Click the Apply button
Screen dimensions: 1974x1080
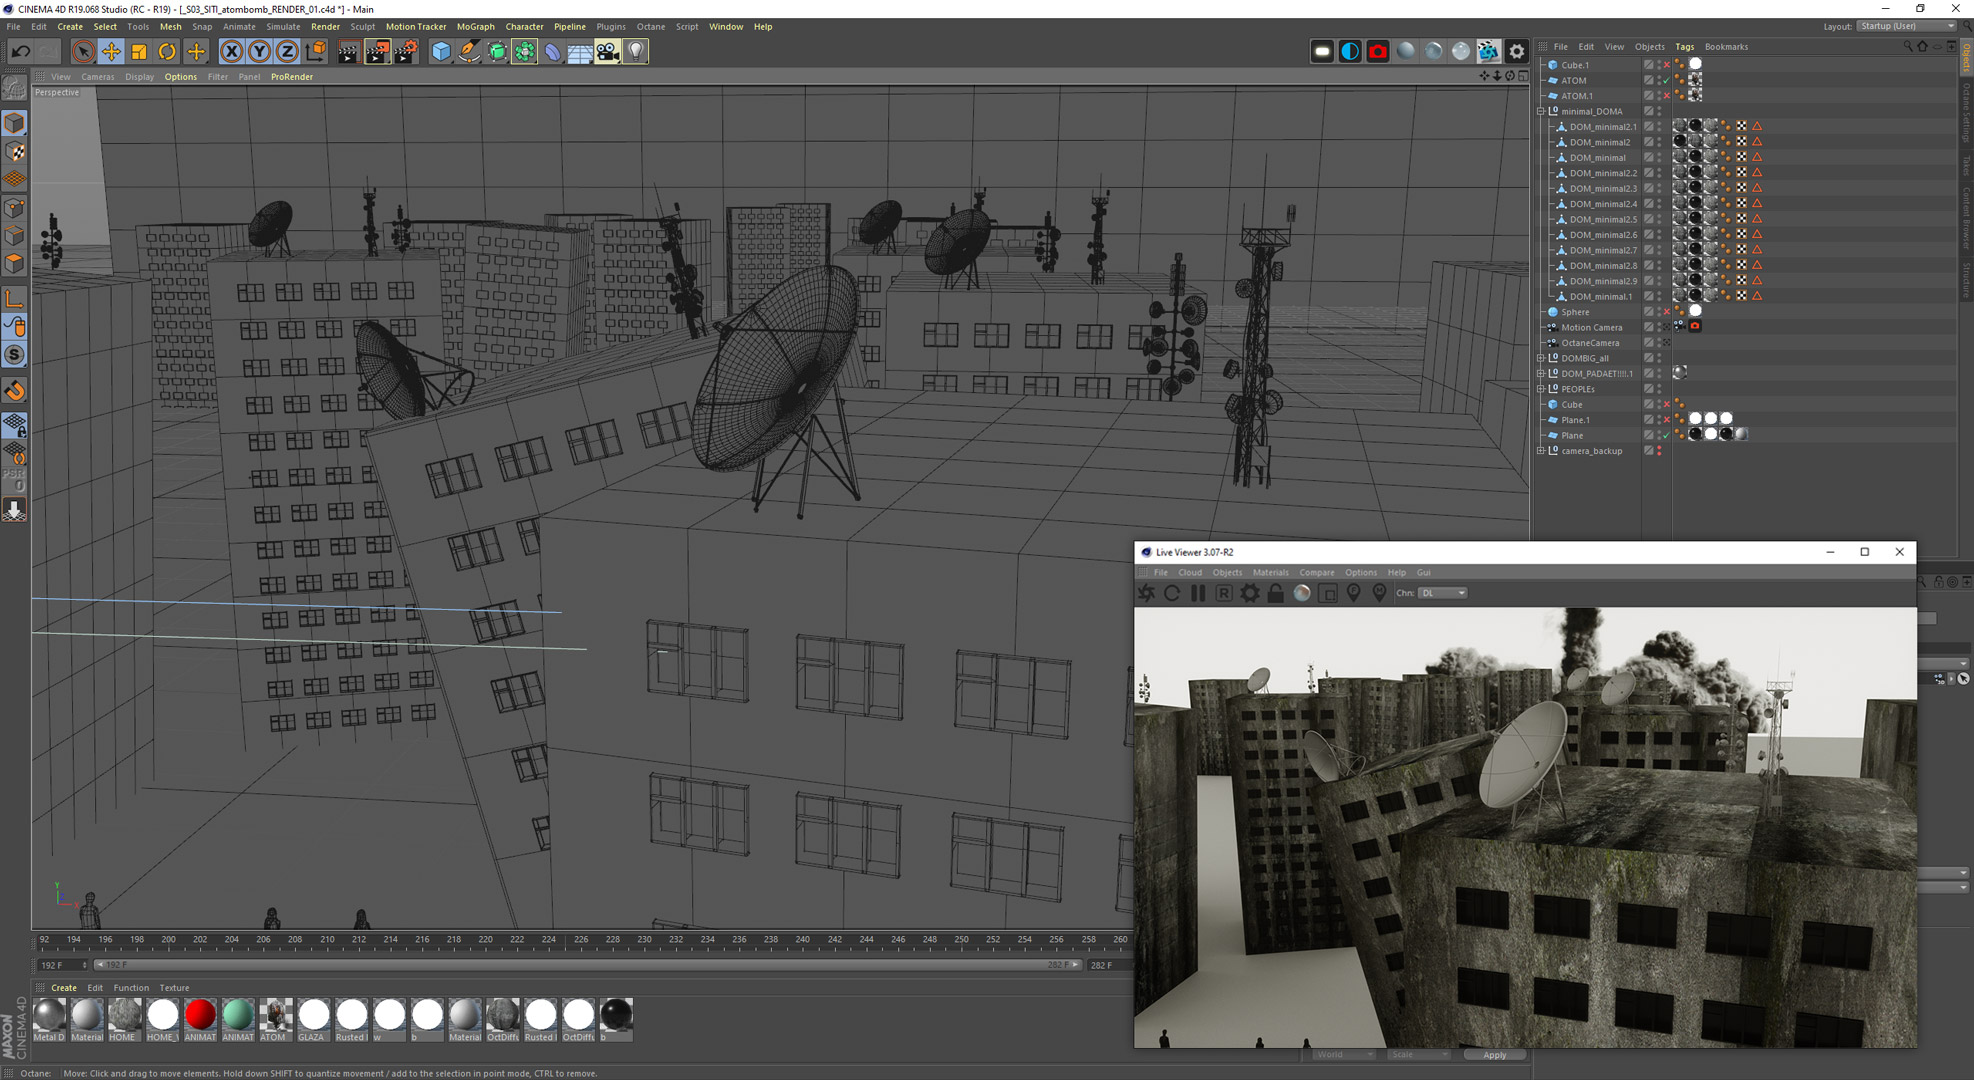coord(1494,1055)
